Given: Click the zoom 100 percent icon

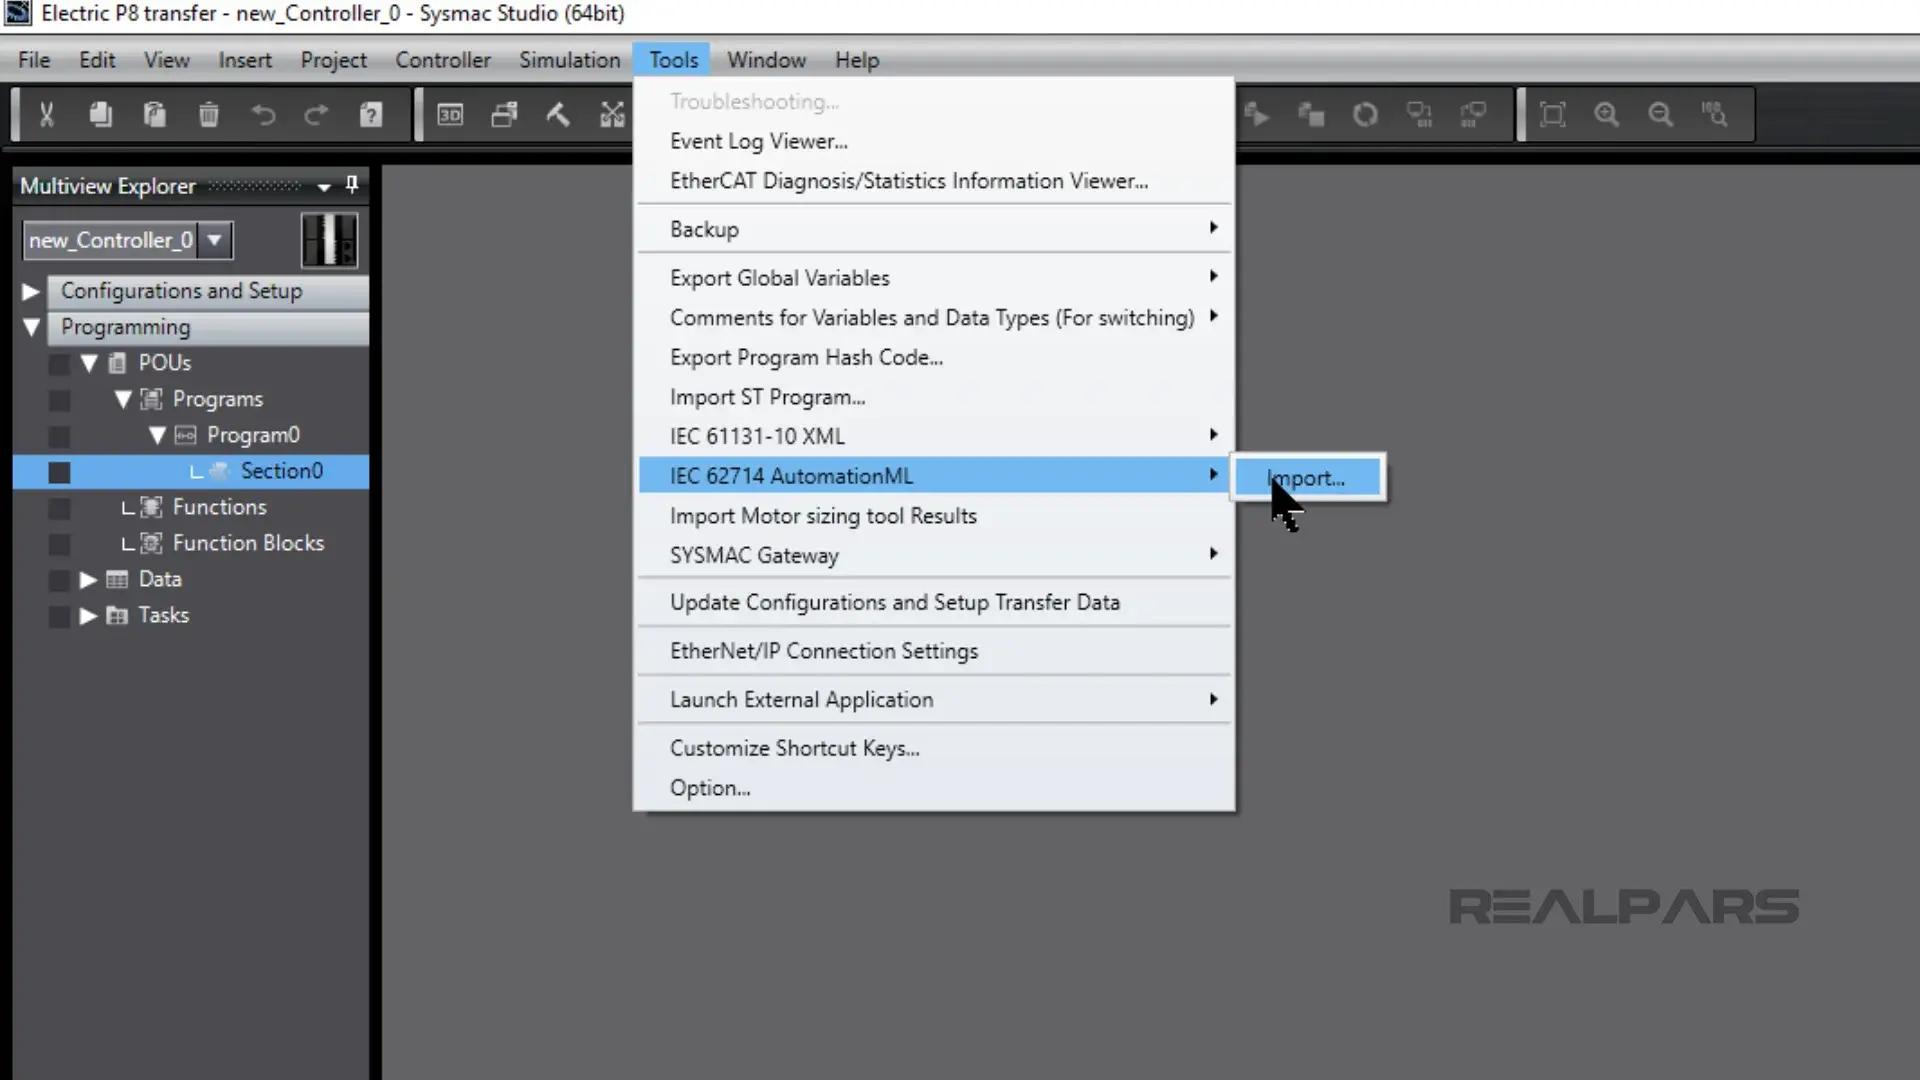Looking at the screenshot, I should (1714, 114).
